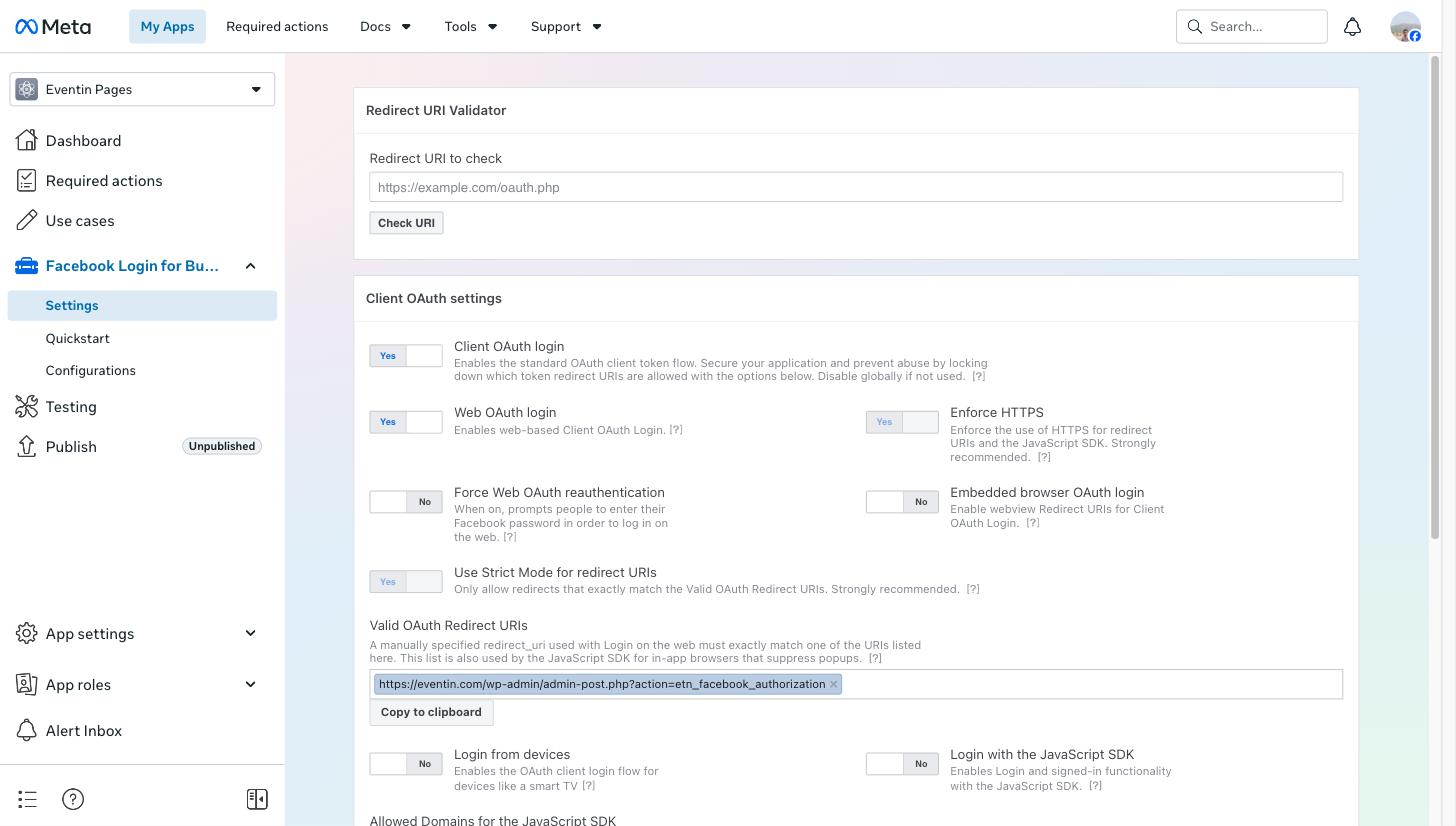This screenshot has height=826, width=1456.
Task: Click the Dashboard house icon
Action: pyautogui.click(x=27, y=141)
